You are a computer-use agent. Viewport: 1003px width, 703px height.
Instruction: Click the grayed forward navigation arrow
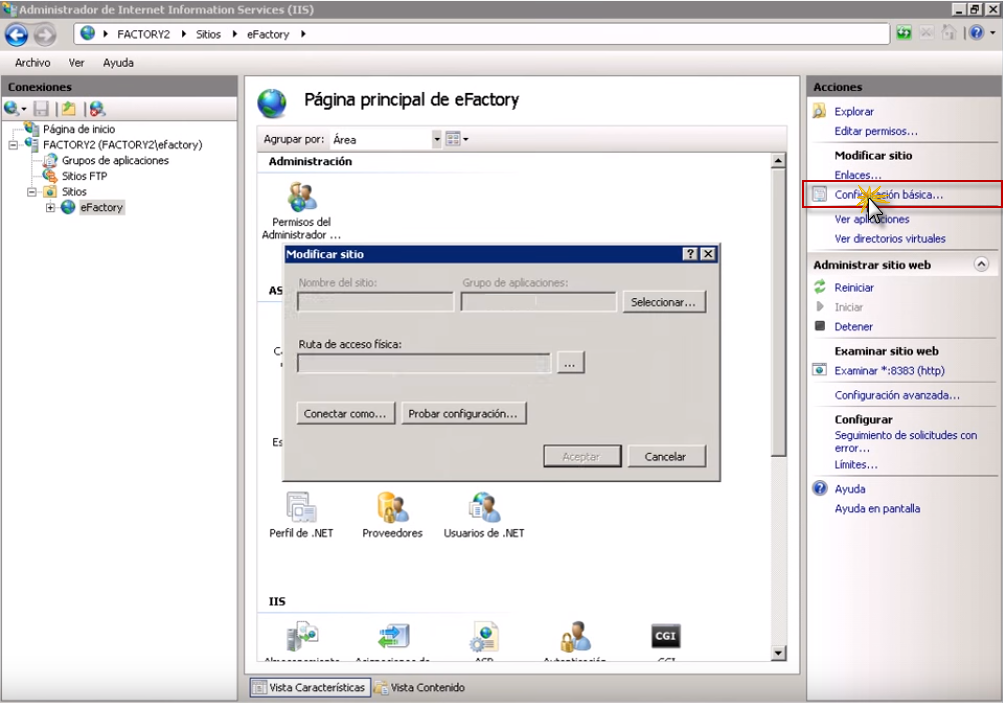tap(45, 35)
